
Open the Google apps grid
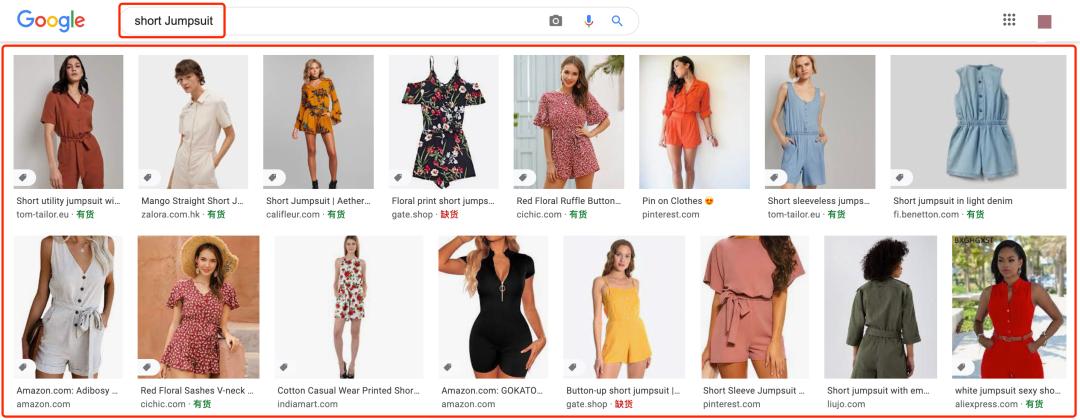click(1009, 19)
